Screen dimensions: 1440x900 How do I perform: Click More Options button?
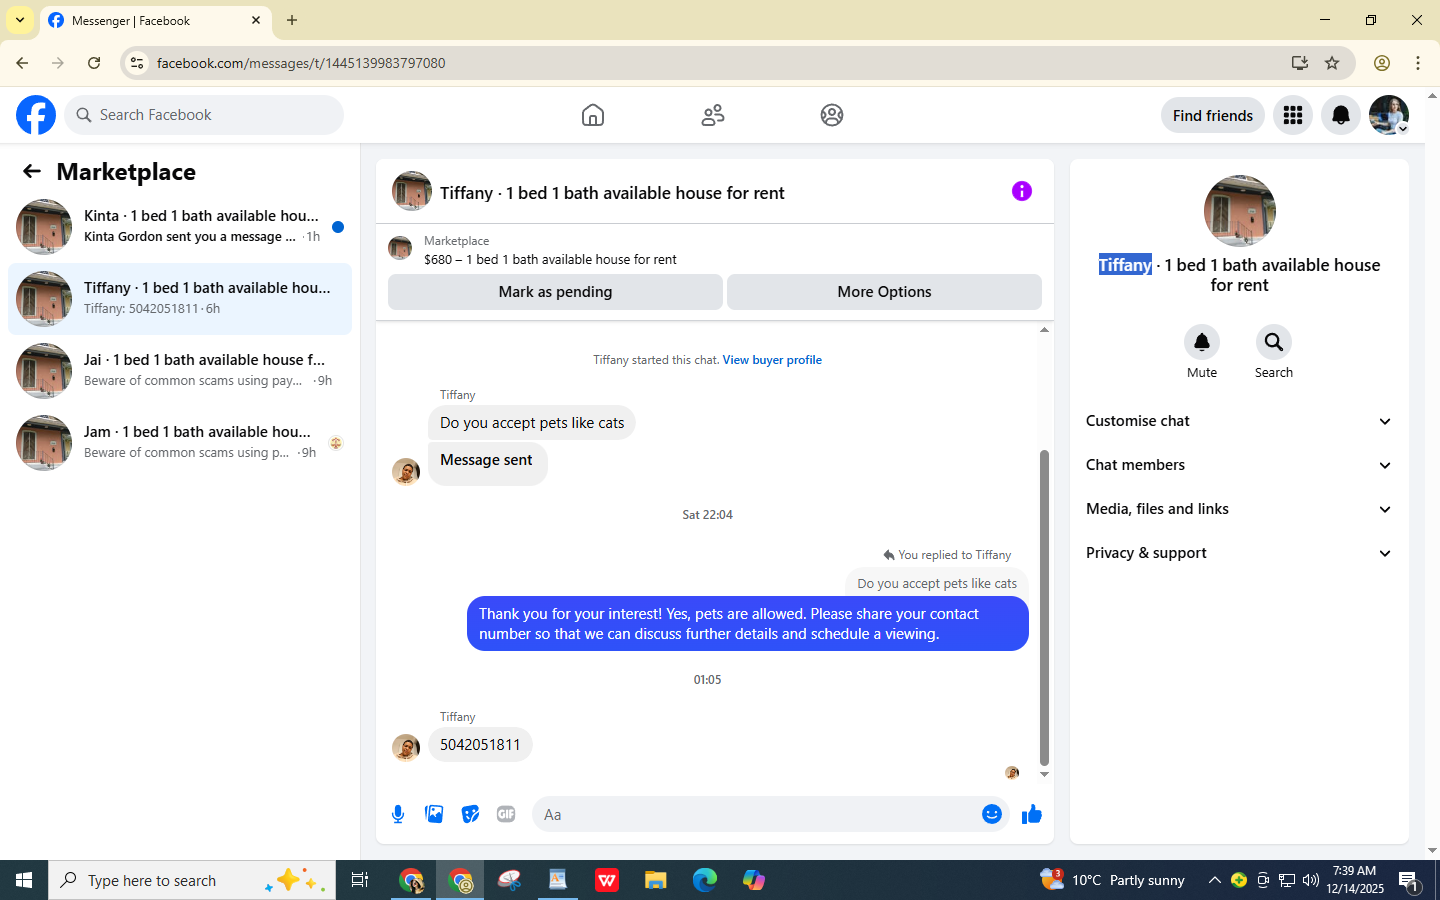[884, 292]
